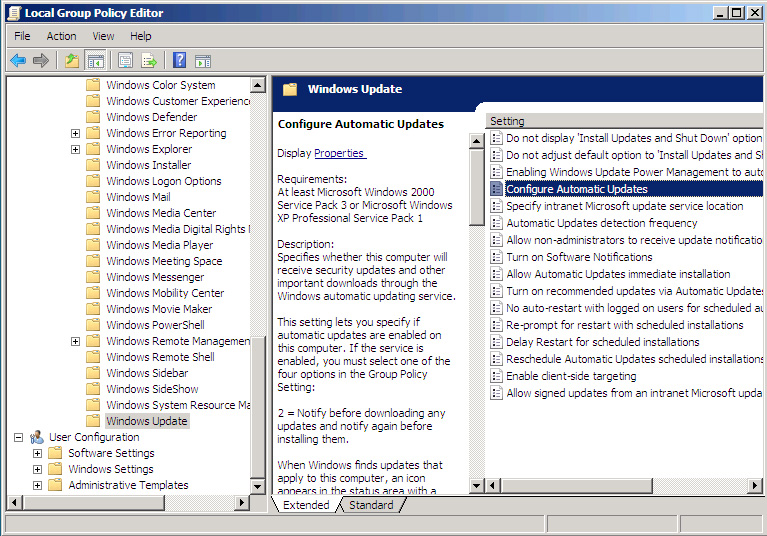Expand Windows Error Reporting node
Screen dimensions: 767x536
click(x=75, y=134)
